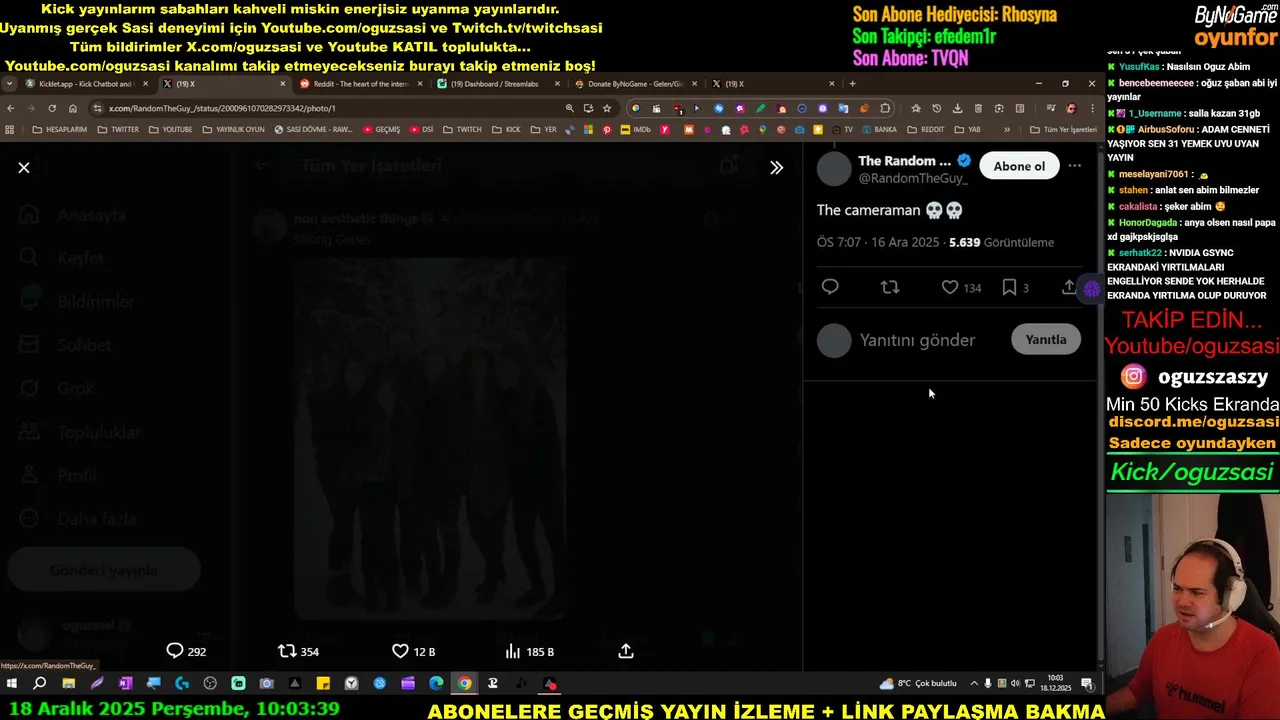1280x720 pixels.
Task: Open the YAYINLIK OYUN bookmarks folder
Action: [233, 129]
